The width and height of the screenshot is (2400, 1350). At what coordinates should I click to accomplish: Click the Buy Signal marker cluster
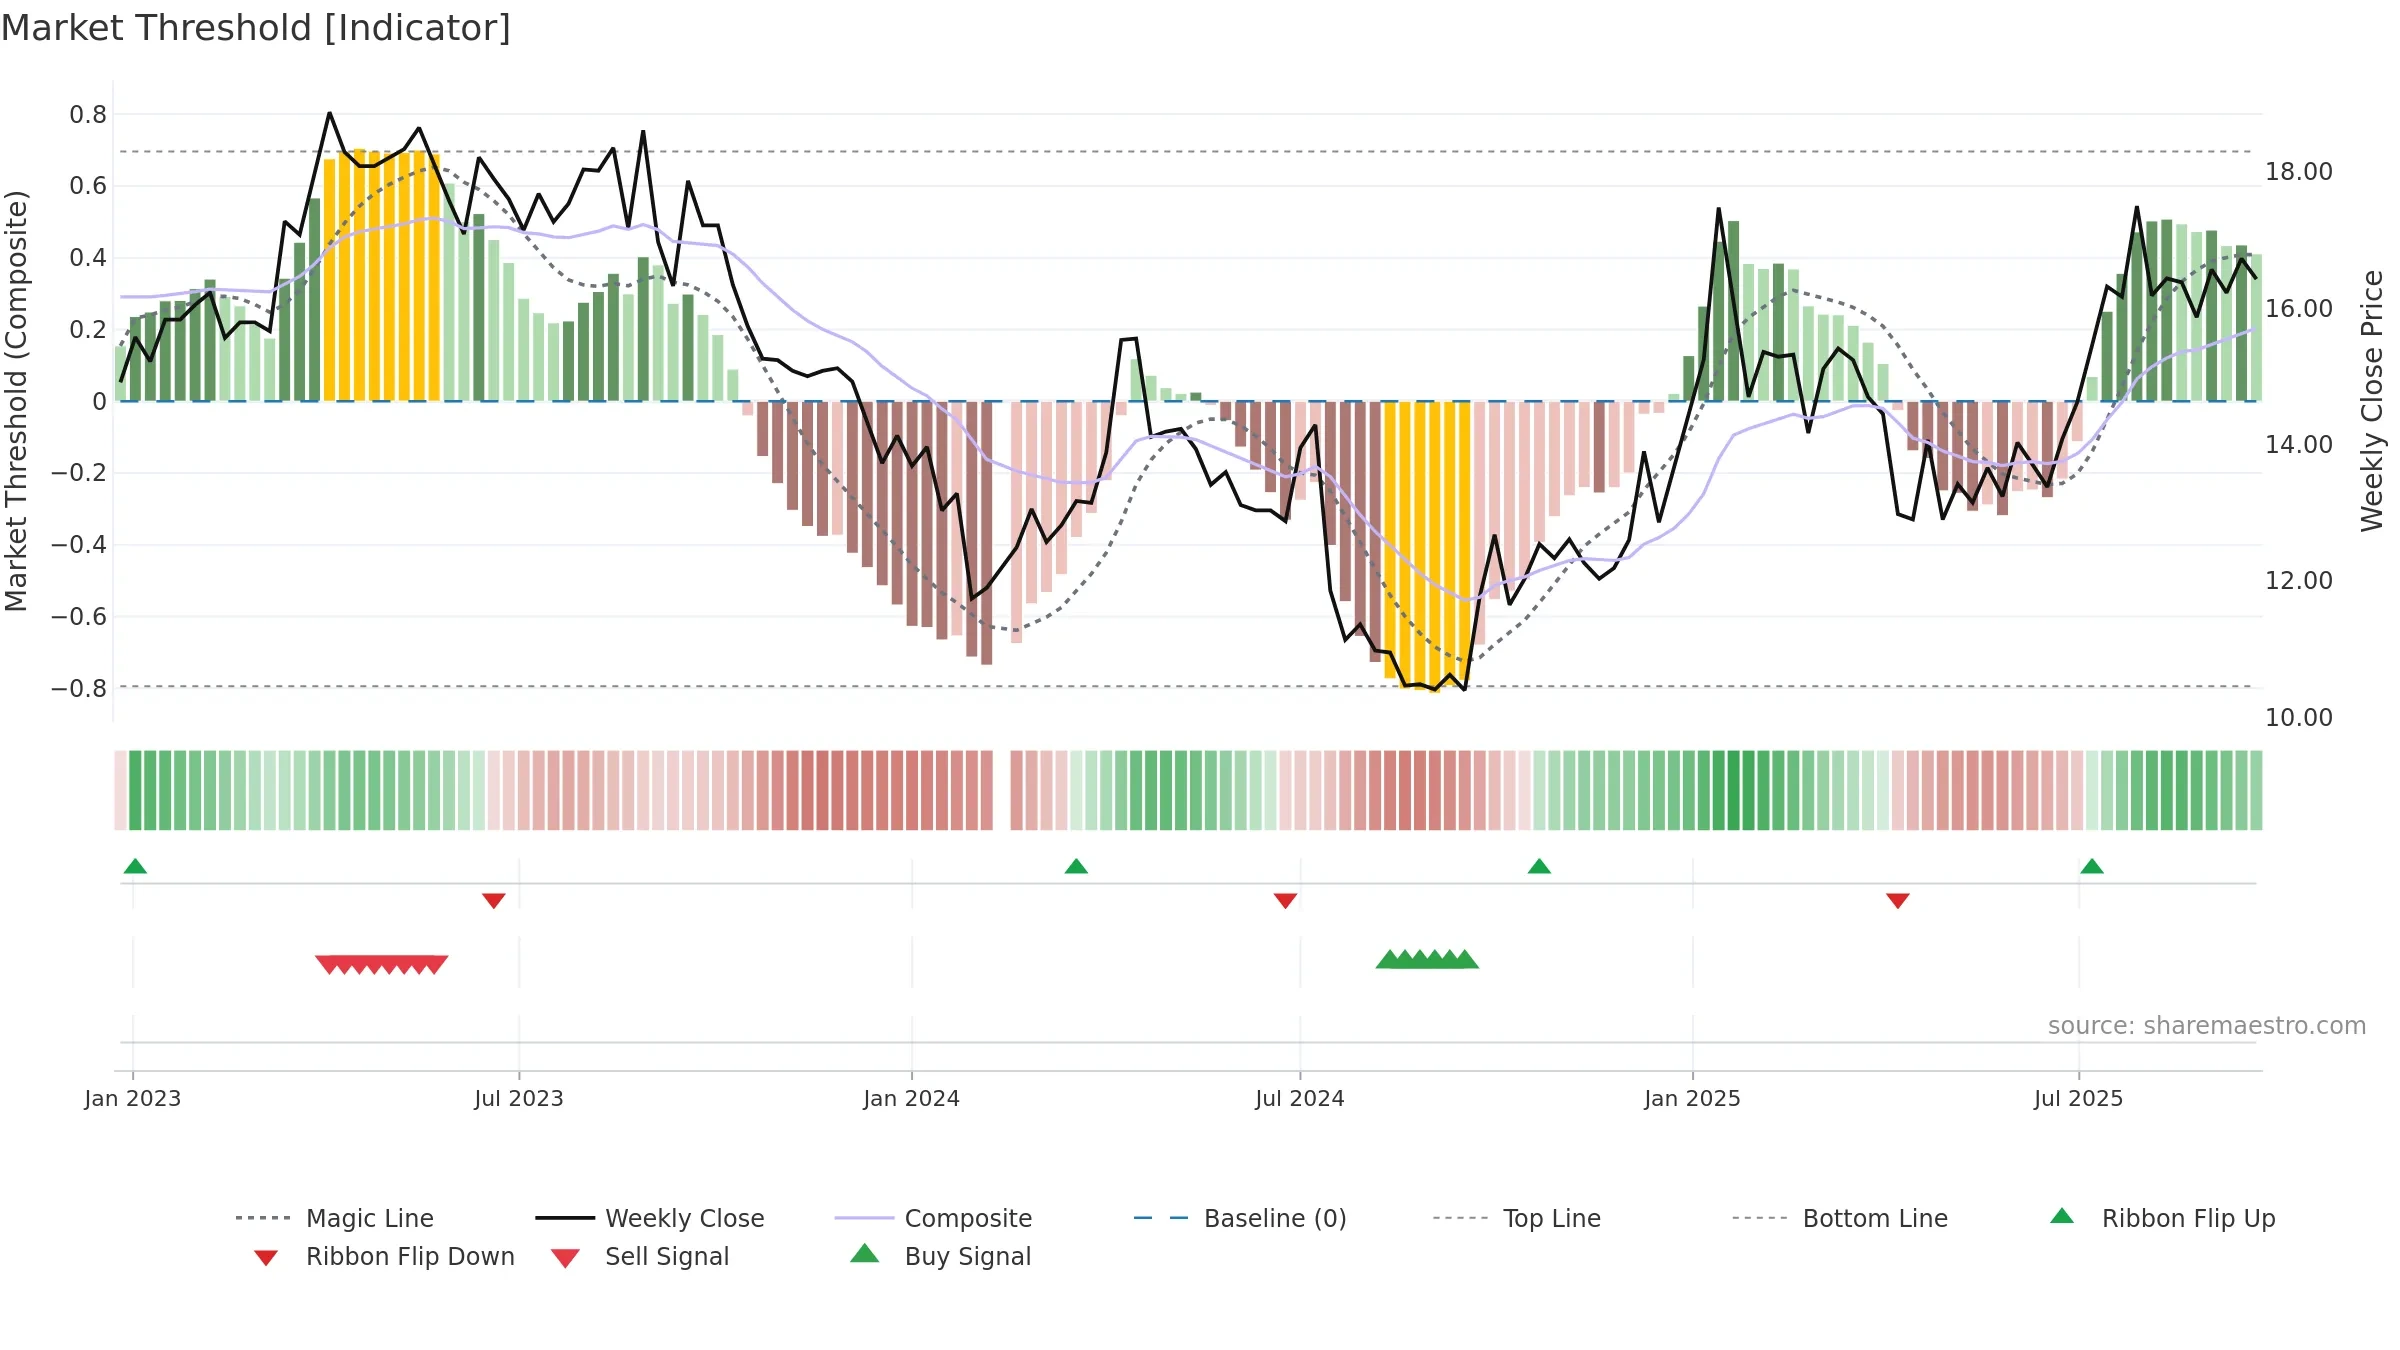[x=1427, y=959]
